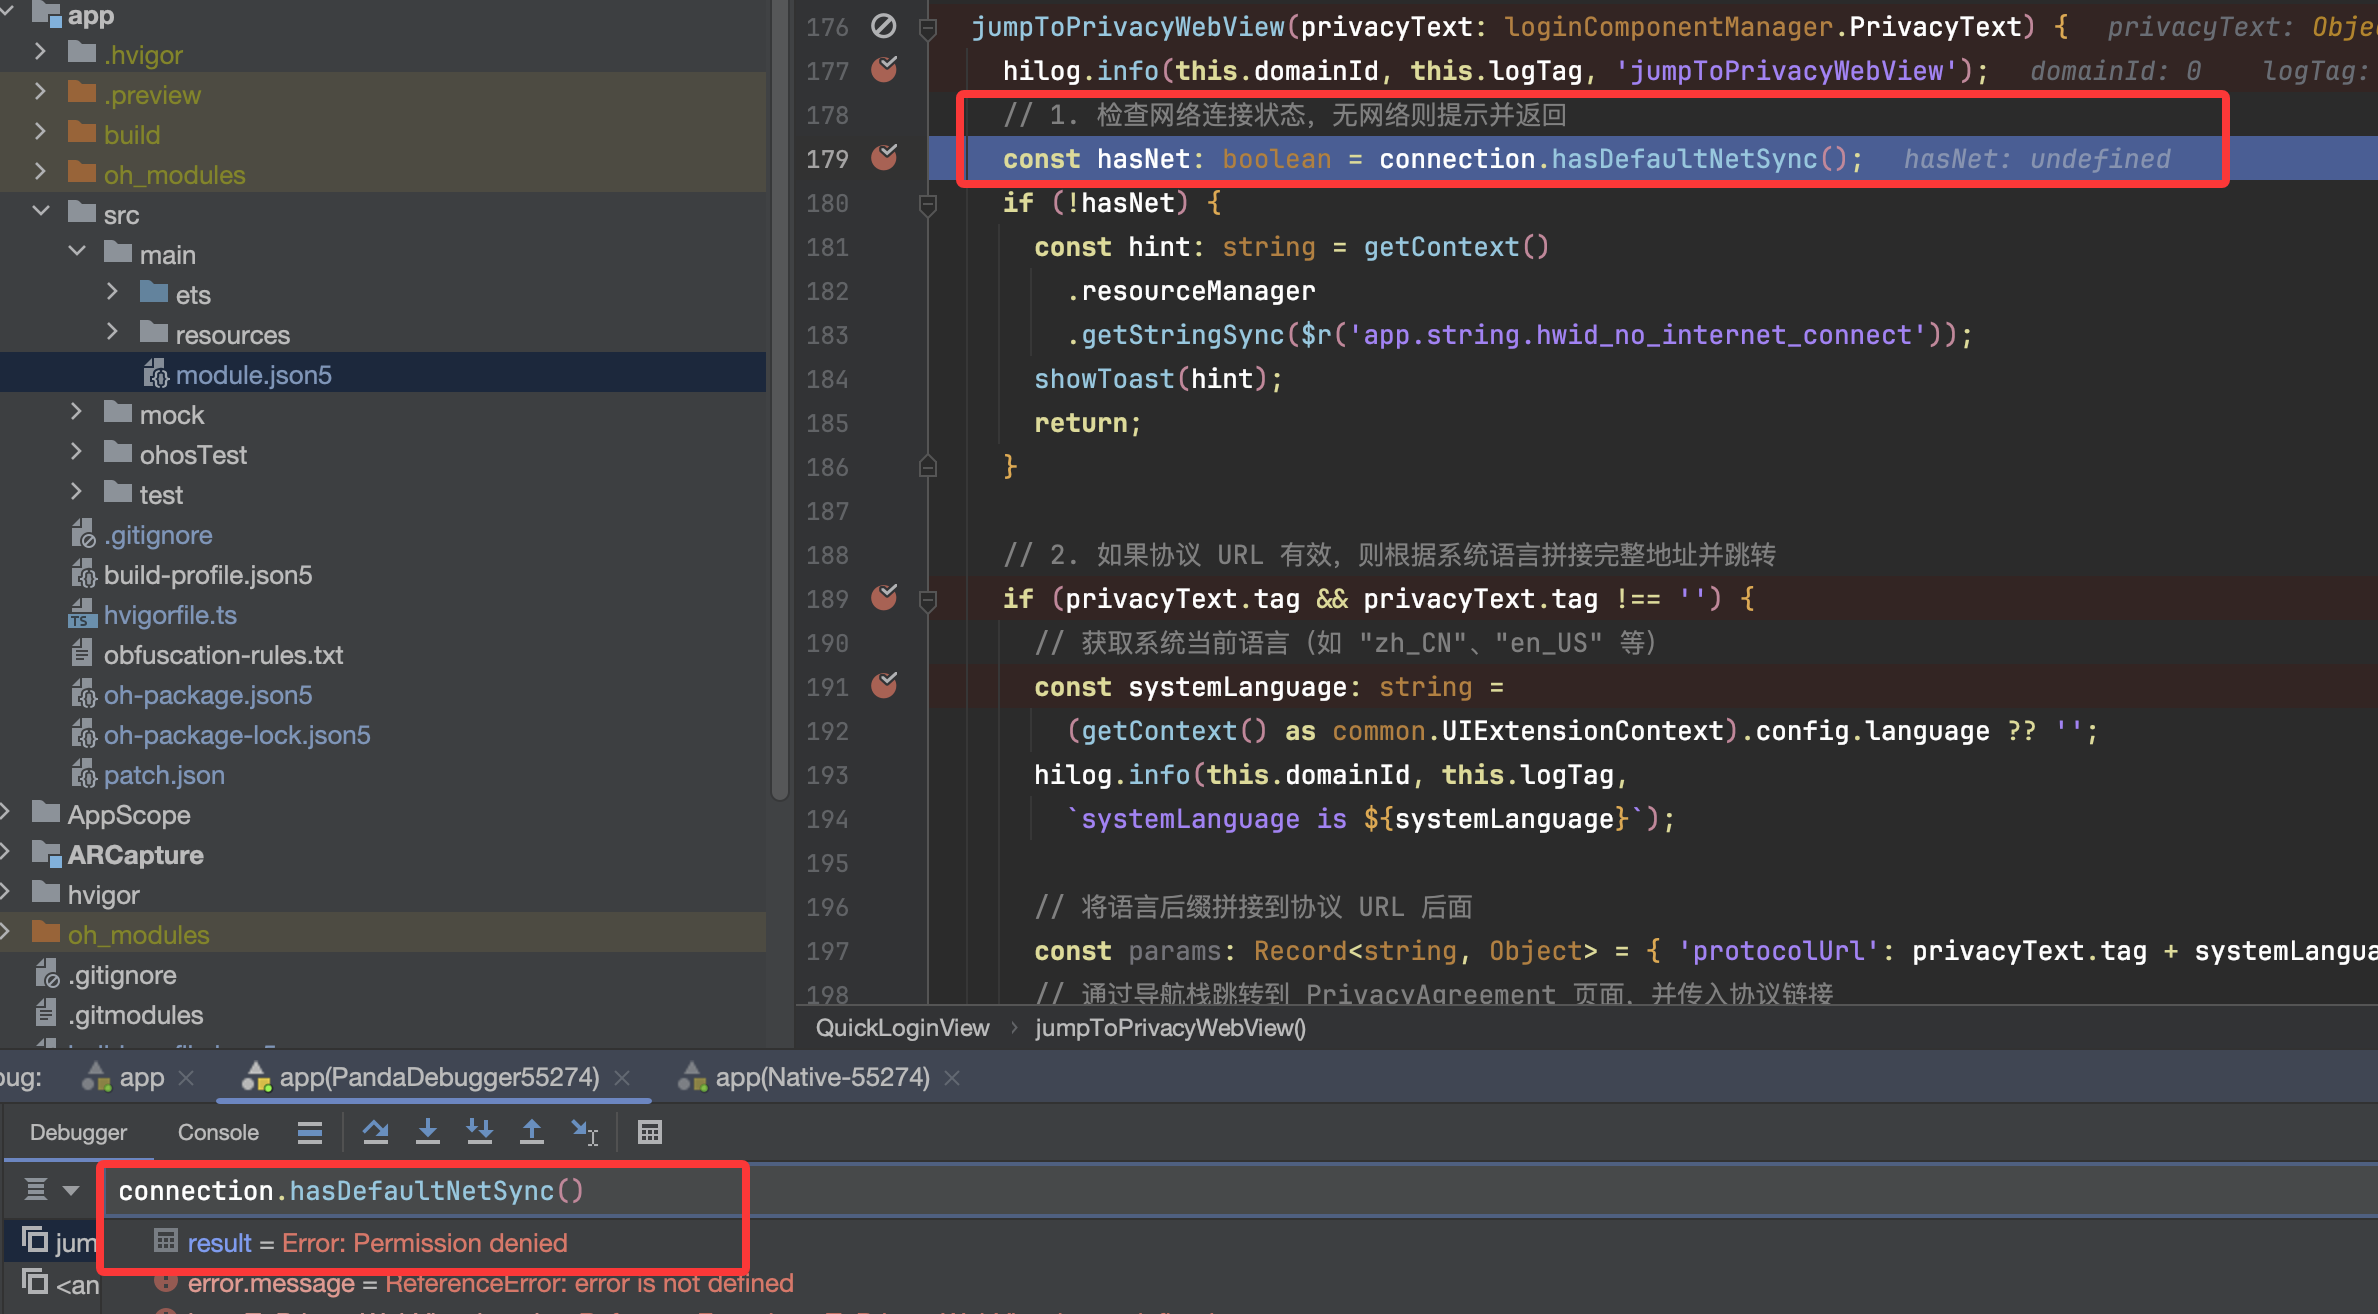
Task: Open oh-package-lock.json5 file
Action: pyautogui.click(x=237, y=735)
